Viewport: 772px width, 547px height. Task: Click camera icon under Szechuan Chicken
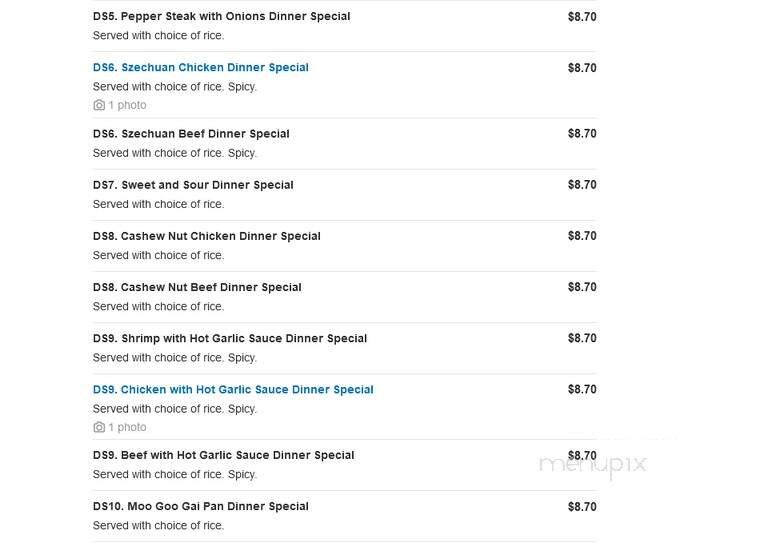(x=99, y=105)
